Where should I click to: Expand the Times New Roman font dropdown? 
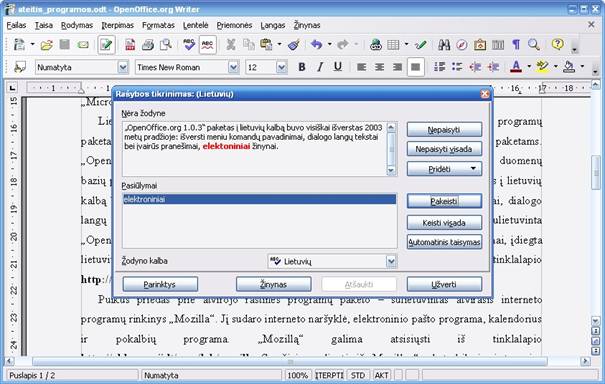point(233,68)
